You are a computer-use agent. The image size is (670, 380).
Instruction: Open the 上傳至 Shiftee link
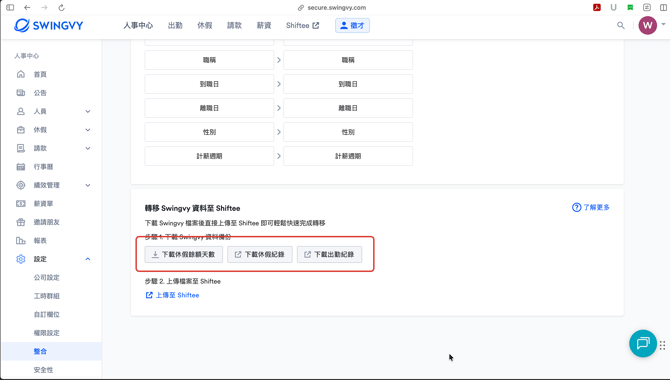click(x=172, y=295)
